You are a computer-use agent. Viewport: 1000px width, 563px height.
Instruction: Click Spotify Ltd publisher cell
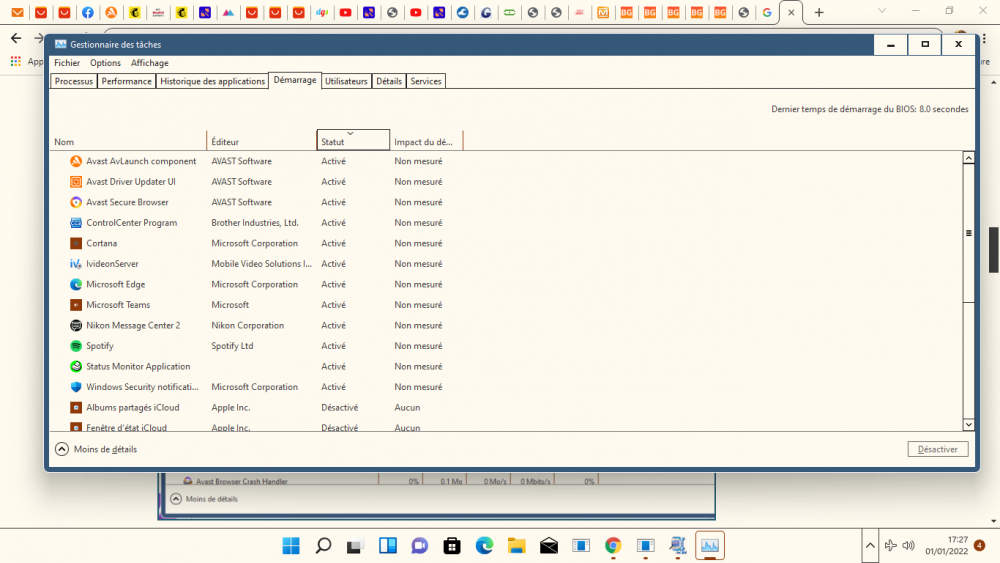click(232, 346)
